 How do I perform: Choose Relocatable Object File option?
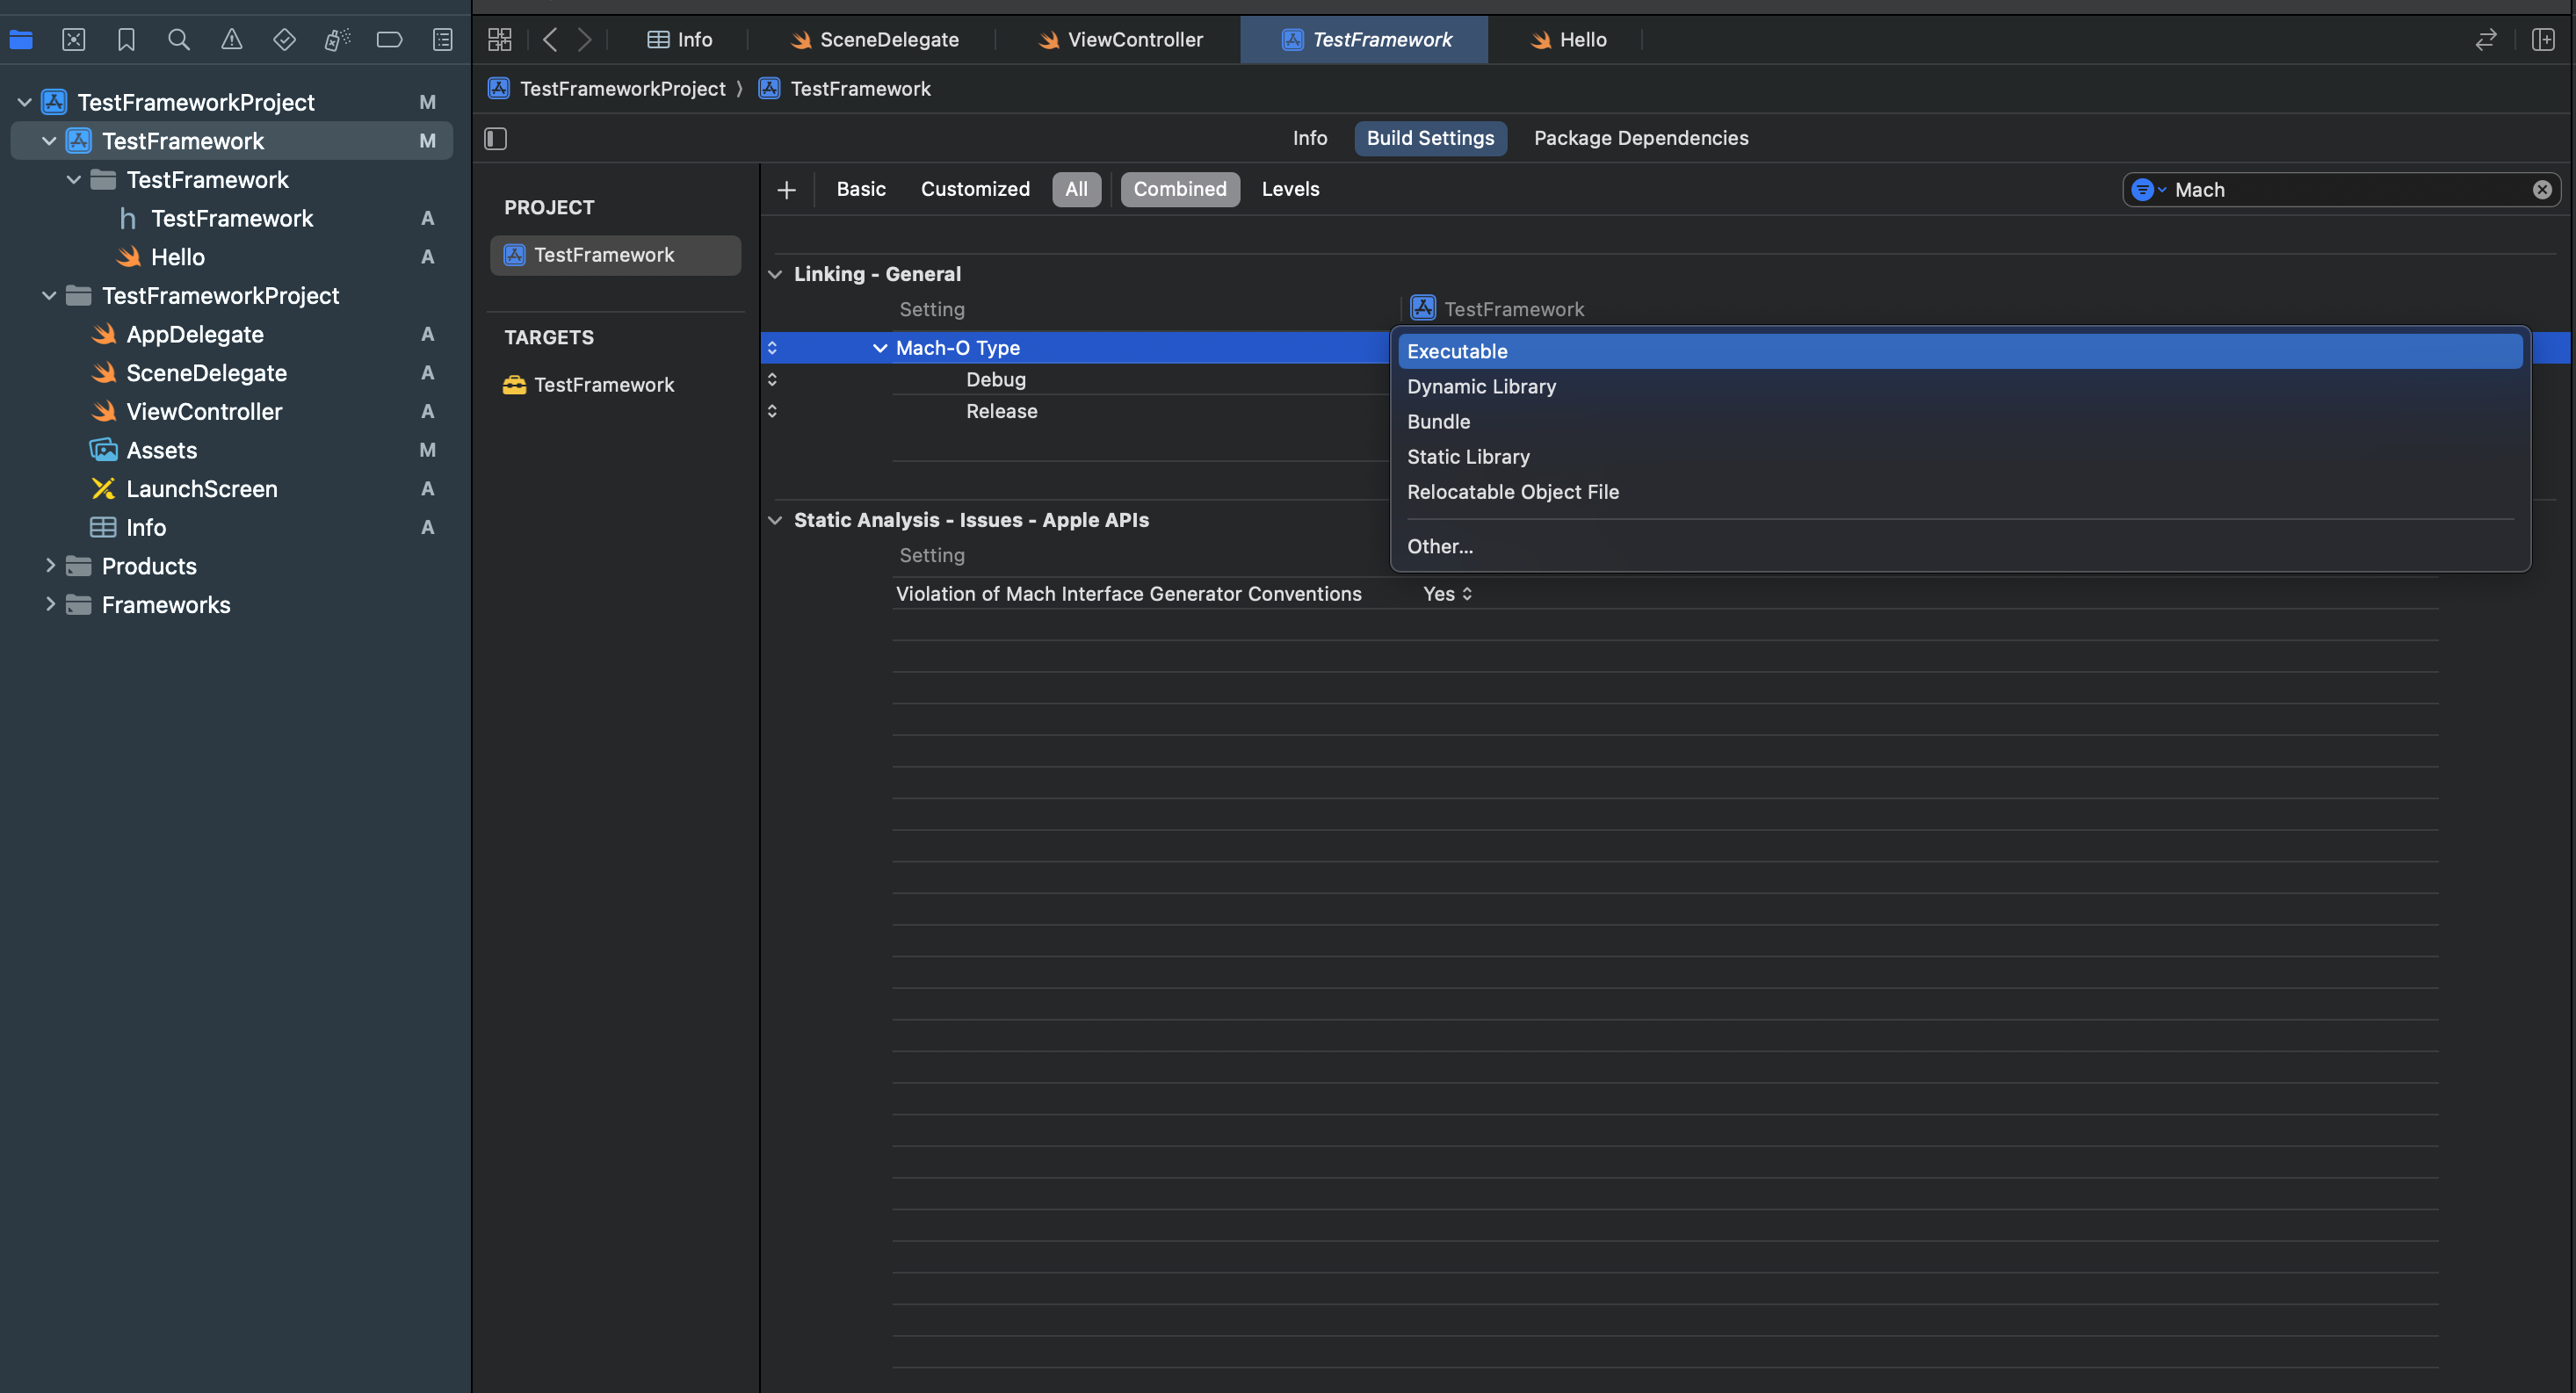pyautogui.click(x=1960, y=492)
